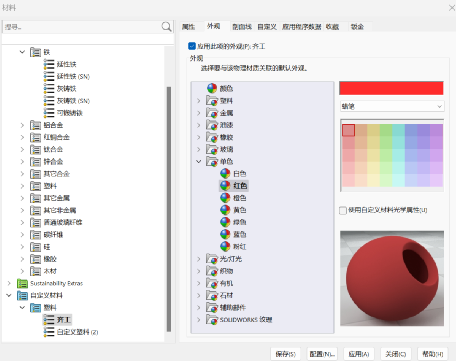Click the 关闭(C) button

[x=396, y=354]
